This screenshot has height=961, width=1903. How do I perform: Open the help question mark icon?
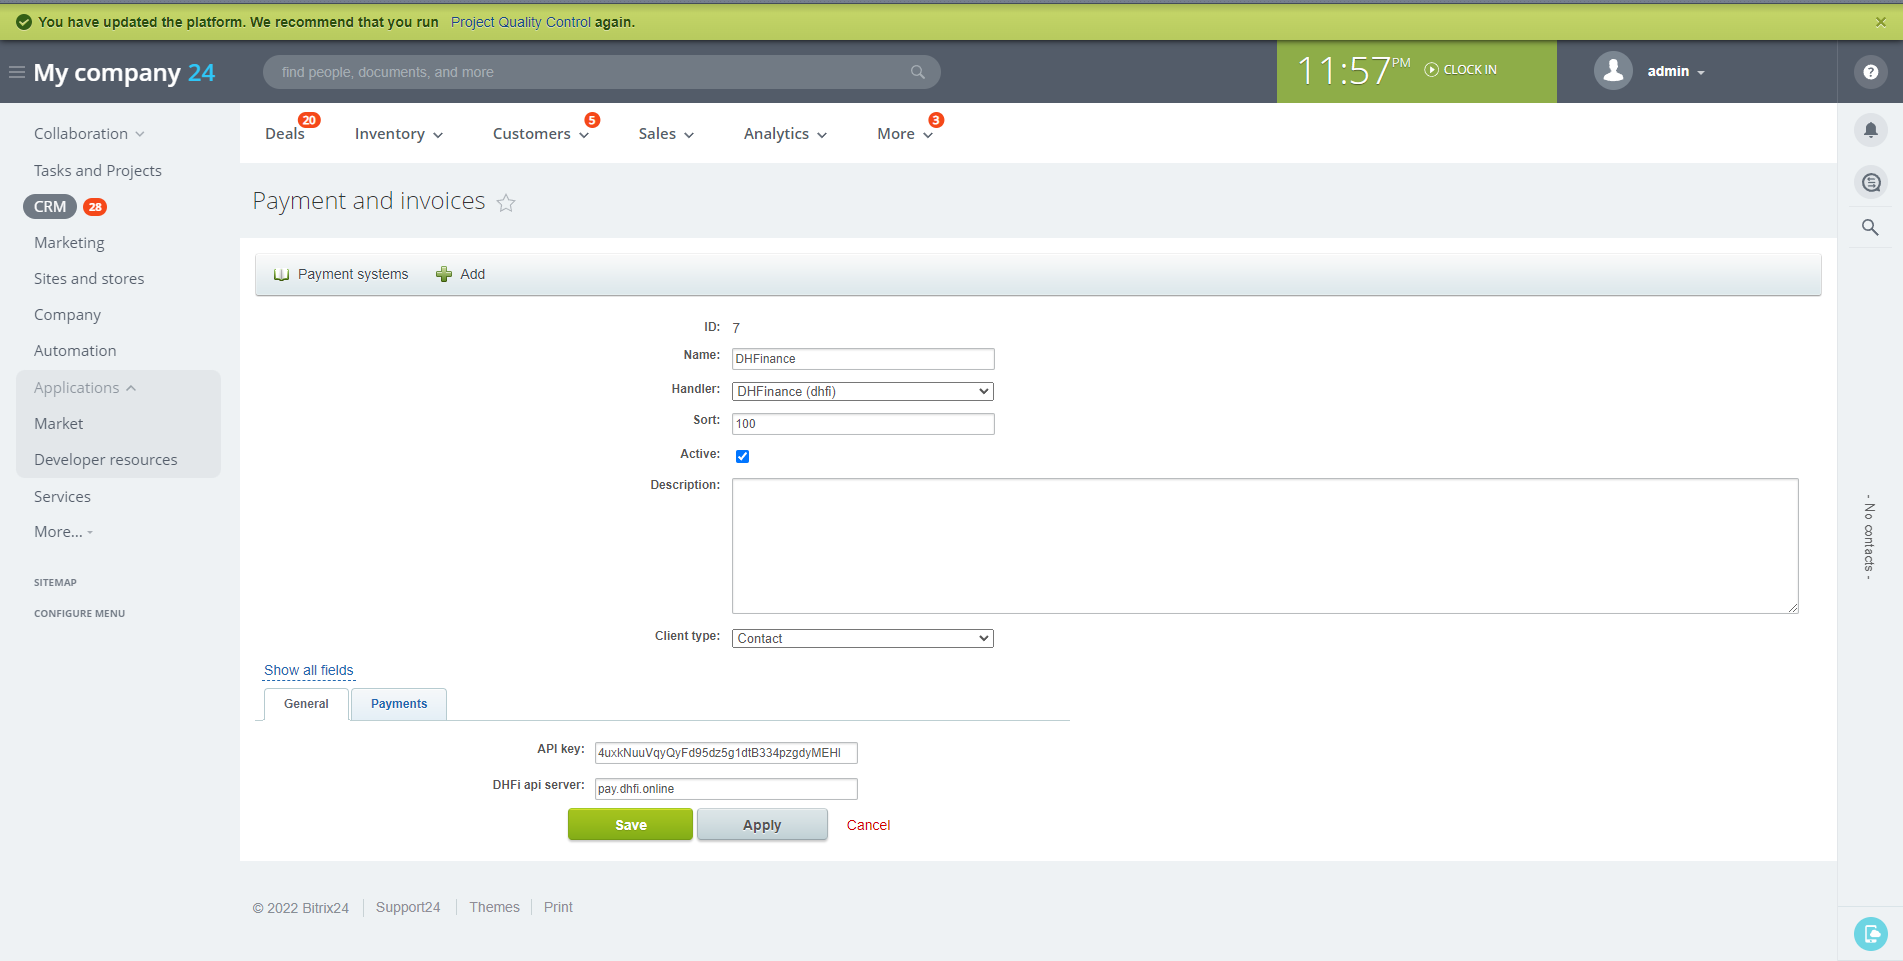(x=1870, y=72)
